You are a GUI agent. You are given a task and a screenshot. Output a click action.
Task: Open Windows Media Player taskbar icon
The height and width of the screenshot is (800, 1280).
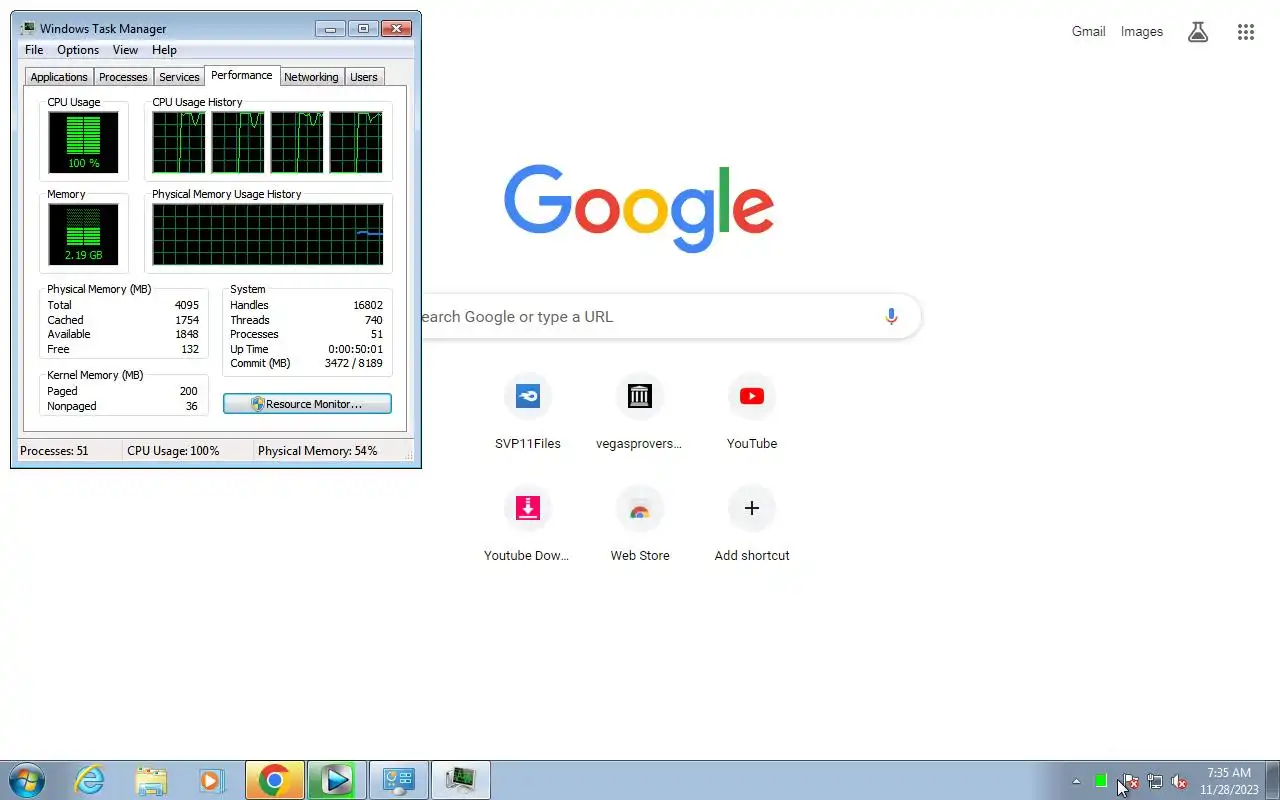(x=210, y=780)
